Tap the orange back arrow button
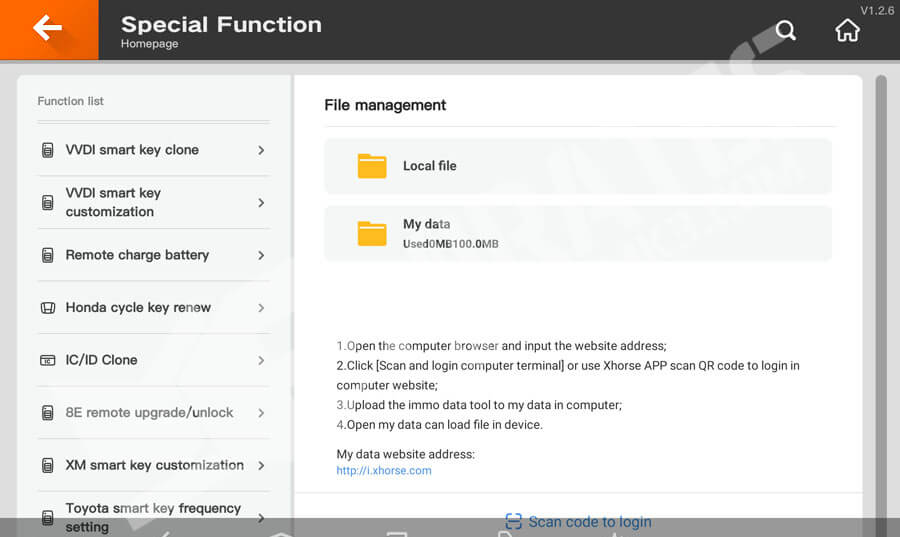Screen dimensions: 900x537 (x=48, y=29)
